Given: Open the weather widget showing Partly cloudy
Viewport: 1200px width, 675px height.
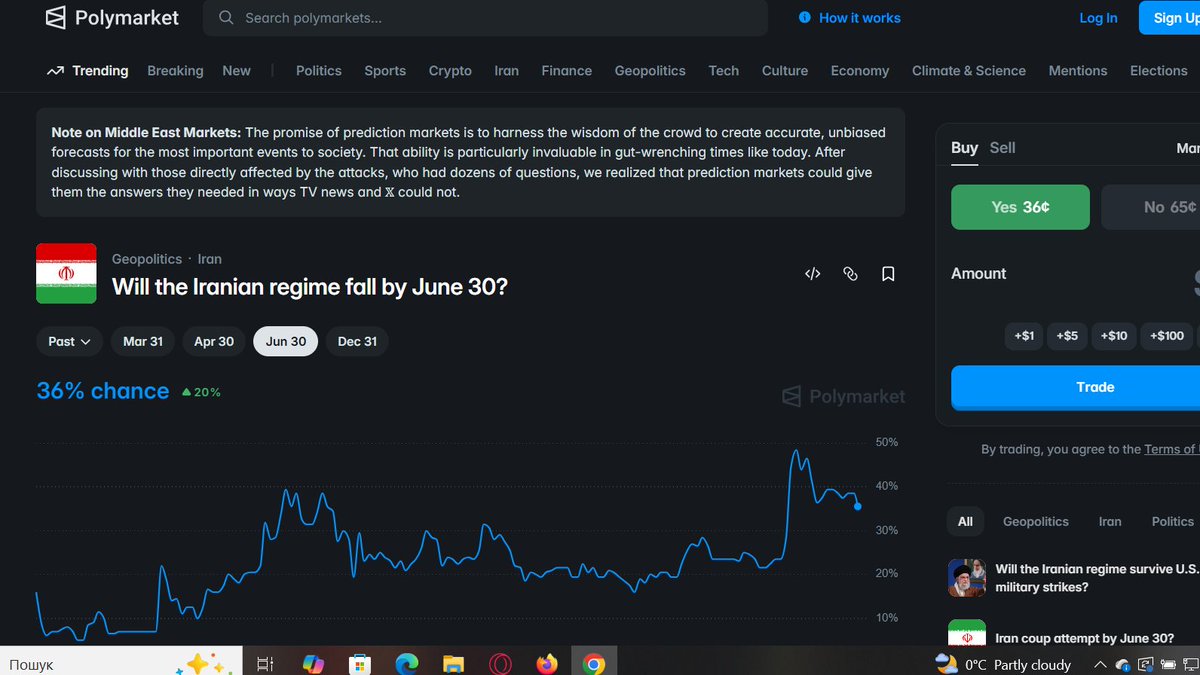Looking at the screenshot, I should click(x=1003, y=664).
